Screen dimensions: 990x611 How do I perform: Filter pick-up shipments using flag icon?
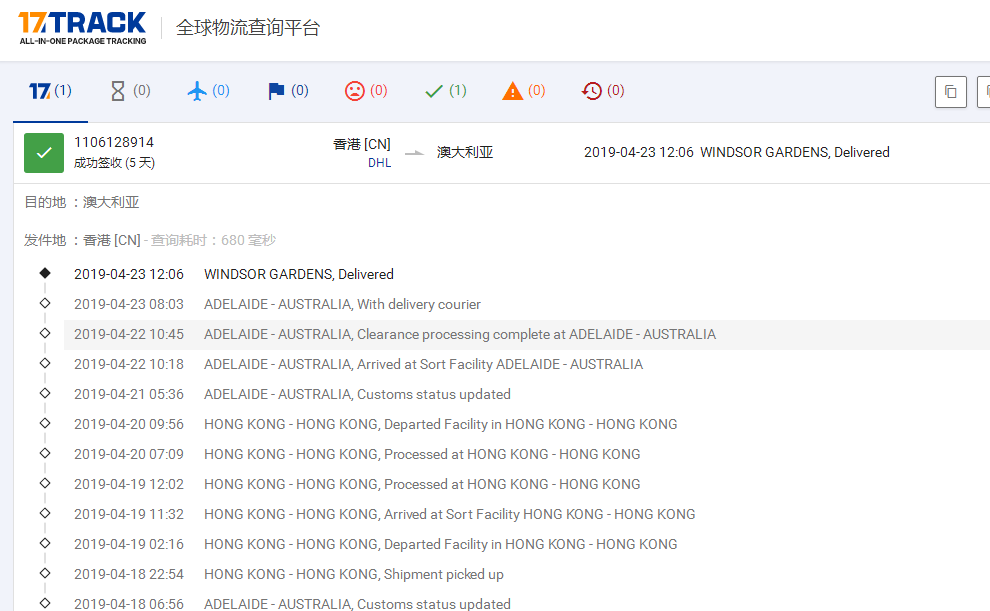pos(277,90)
